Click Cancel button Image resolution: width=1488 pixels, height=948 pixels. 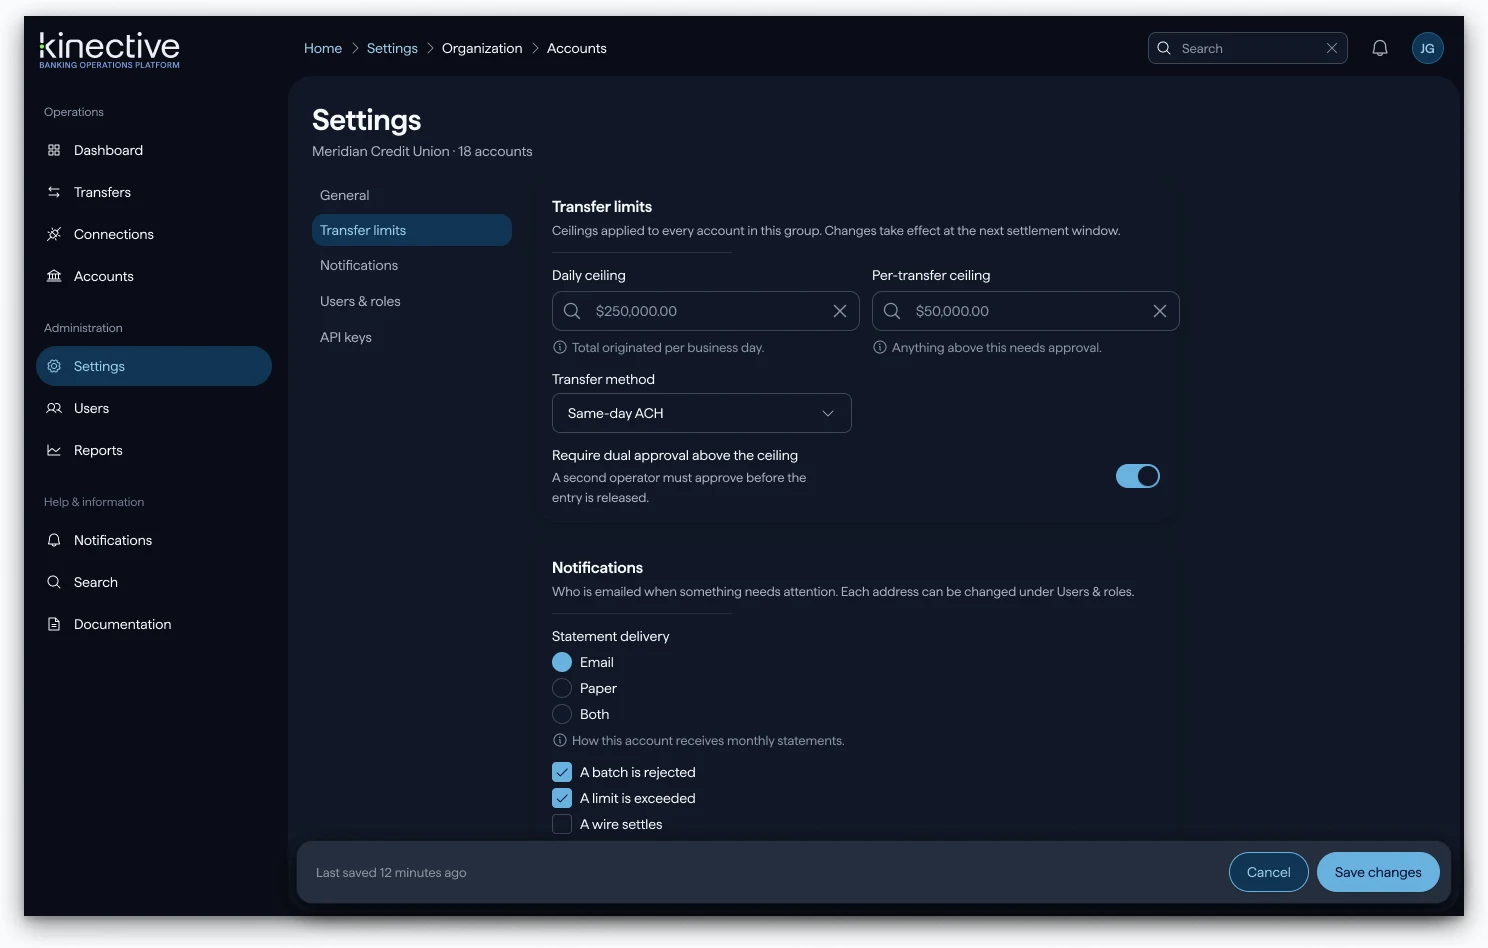click(x=1269, y=872)
